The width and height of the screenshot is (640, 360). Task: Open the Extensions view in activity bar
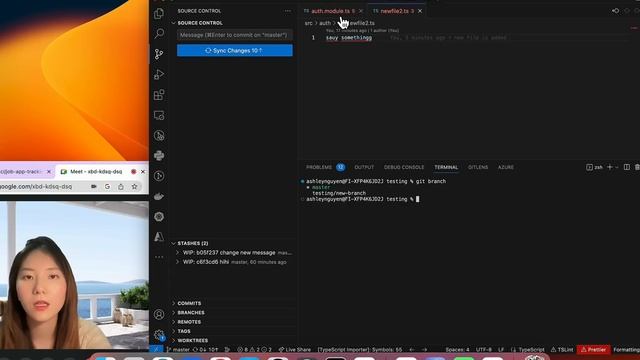point(159,95)
